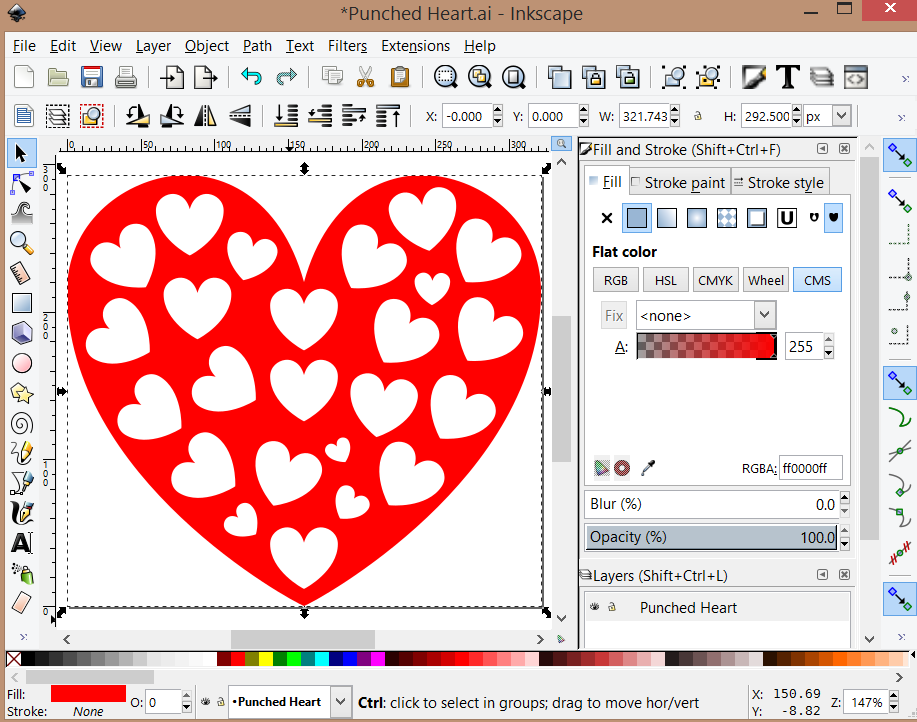Select the Rectangle tool
The height and width of the screenshot is (722, 917).
(21, 303)
